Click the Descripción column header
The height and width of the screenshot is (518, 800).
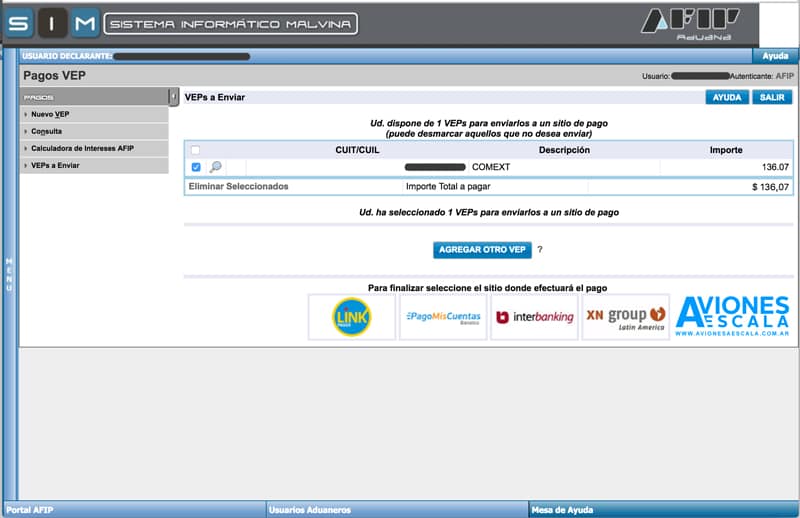pyautogui.click(x=564, y=150)
